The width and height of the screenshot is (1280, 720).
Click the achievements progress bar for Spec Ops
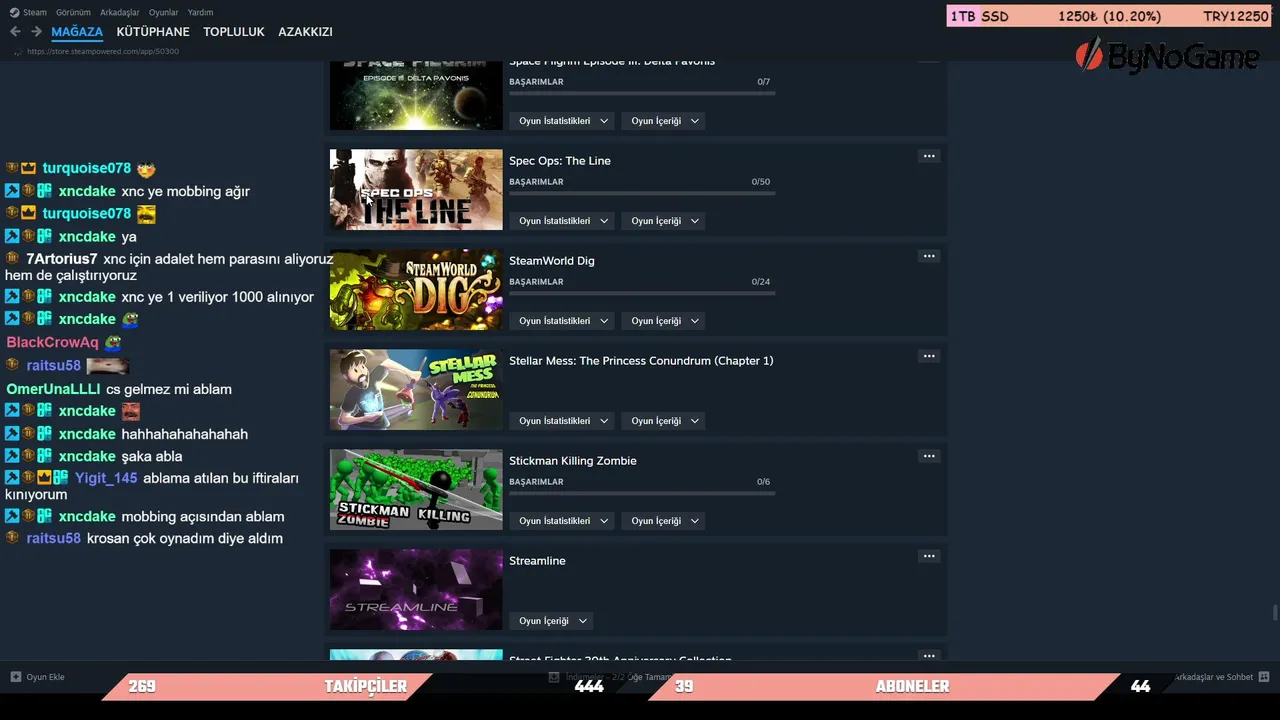642,193
